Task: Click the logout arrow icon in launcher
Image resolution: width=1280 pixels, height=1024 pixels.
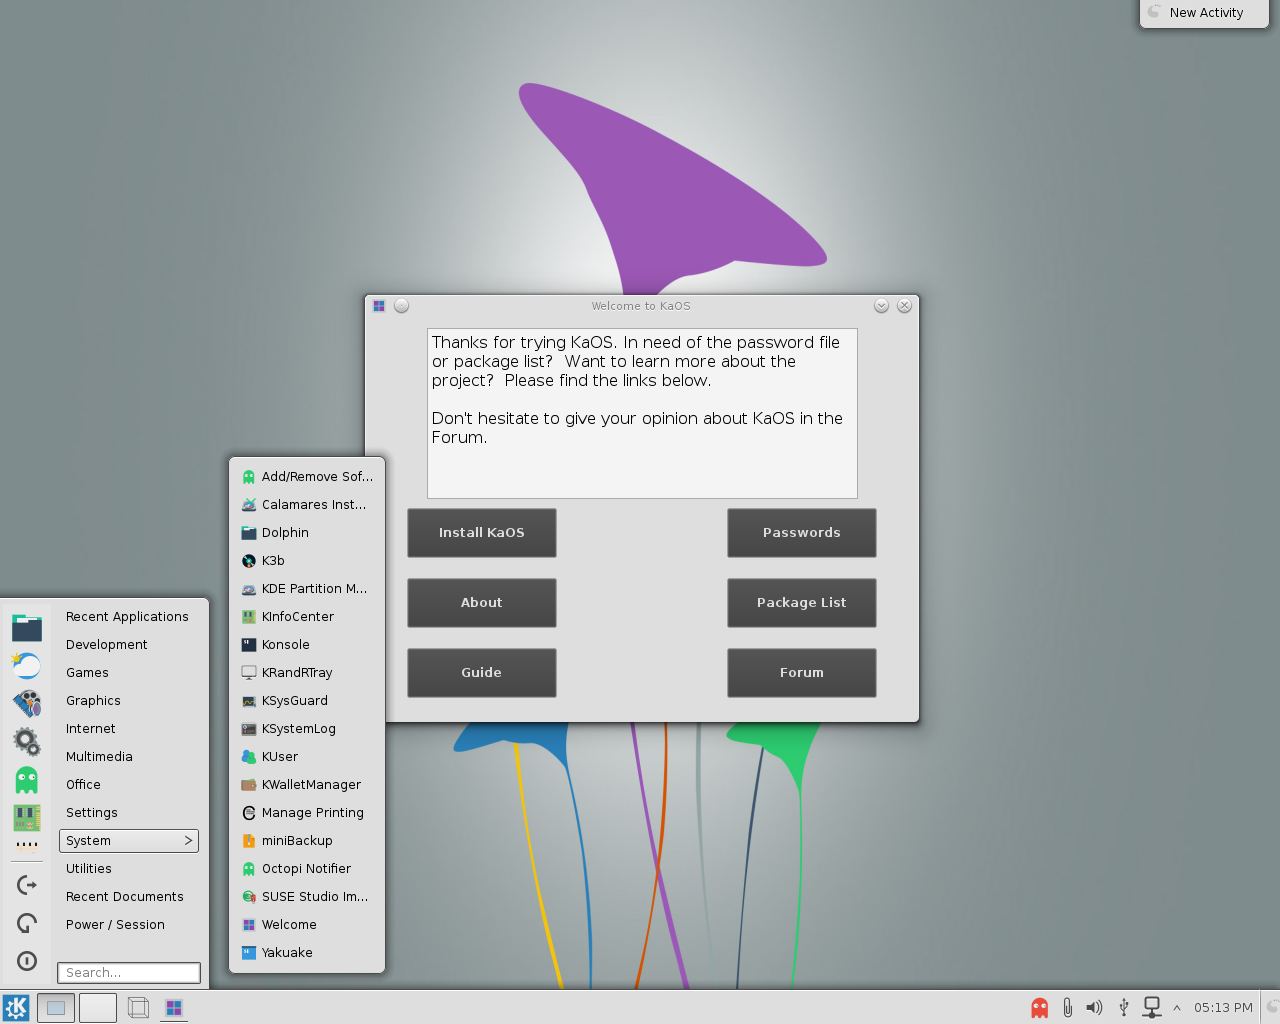Action: 27,885
